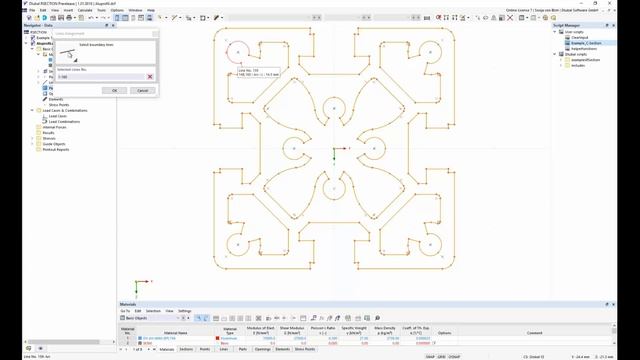
Task: Open the print dropdown arrow in the toolbar
Action: tap(75, 18)
